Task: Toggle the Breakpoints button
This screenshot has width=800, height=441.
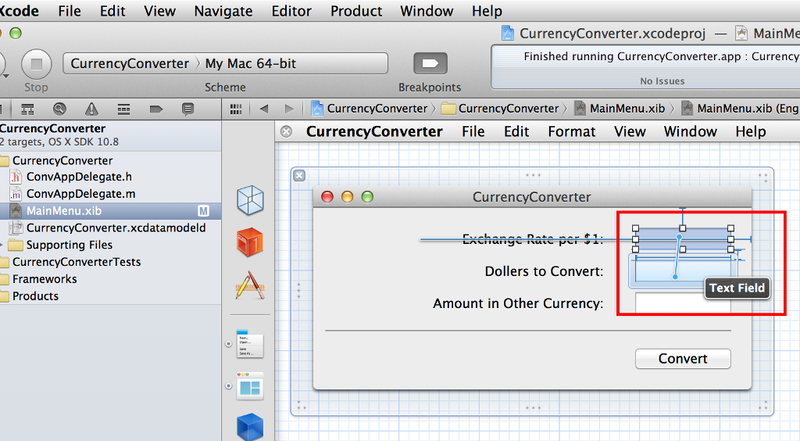Action: tap(430, 64)
